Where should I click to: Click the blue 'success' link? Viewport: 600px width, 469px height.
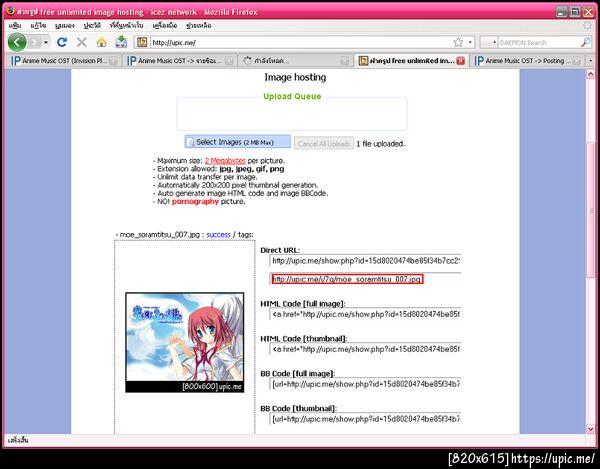tap(218, 234)
